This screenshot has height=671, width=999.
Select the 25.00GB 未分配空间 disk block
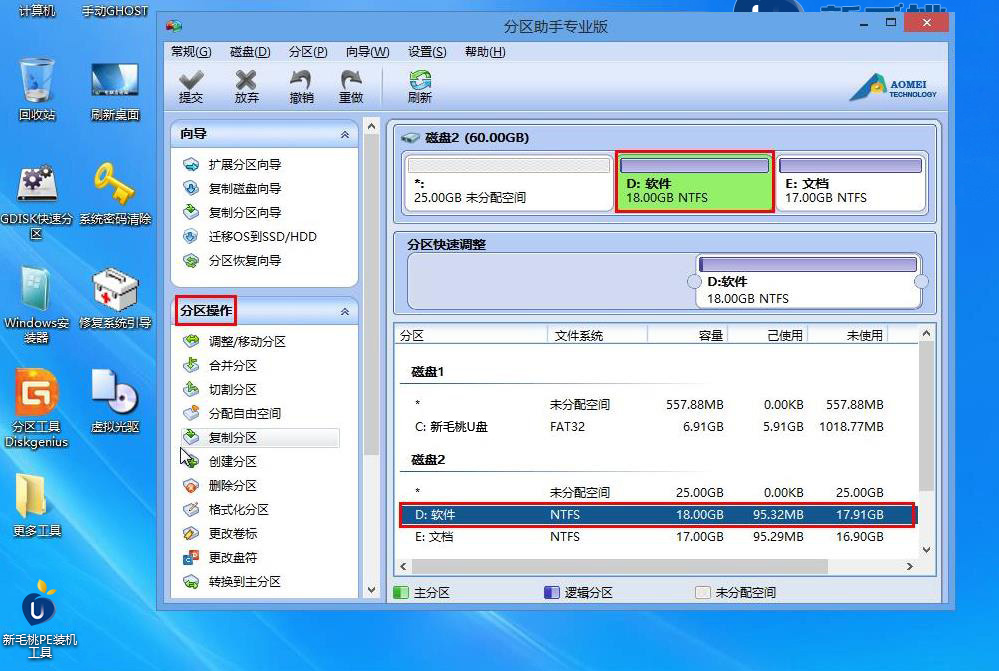tap(508, 182)
